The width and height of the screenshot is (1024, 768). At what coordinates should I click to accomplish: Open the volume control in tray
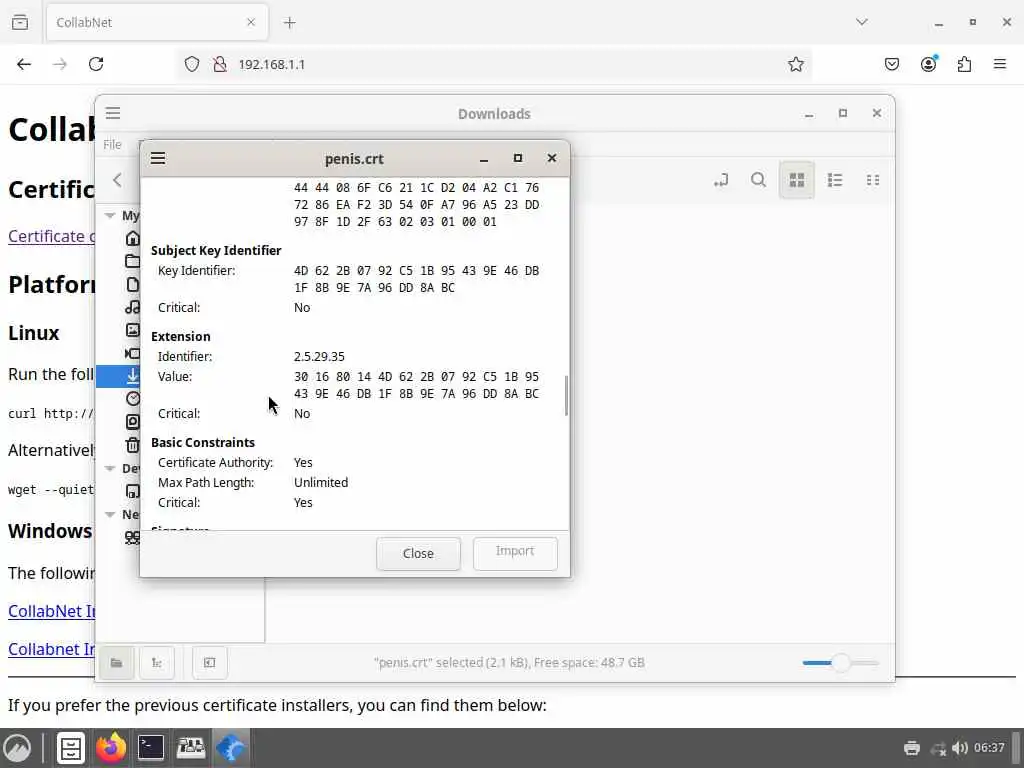[960, 748]
